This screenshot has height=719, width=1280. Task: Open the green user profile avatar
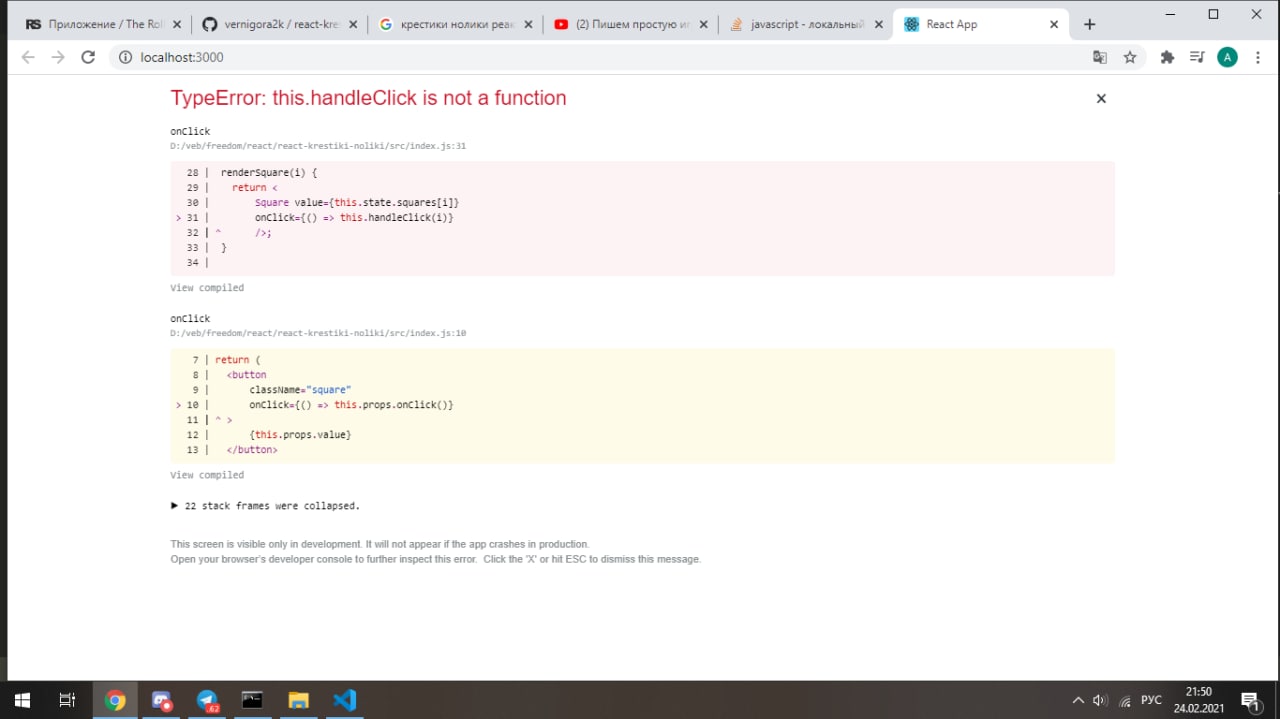coord(1227,57)
